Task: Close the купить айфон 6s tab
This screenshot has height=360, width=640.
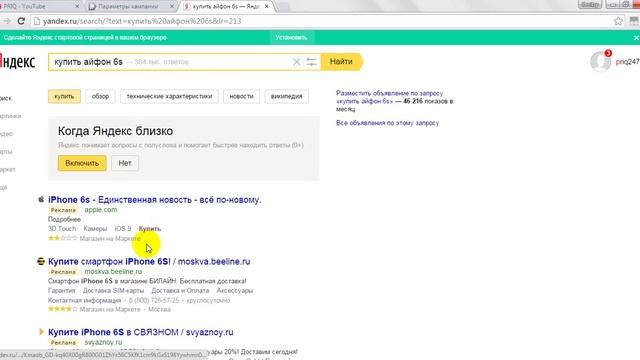Action: tap(267, 7)
